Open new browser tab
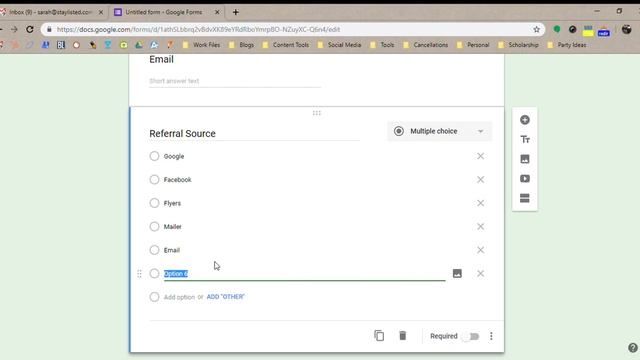This screenshot has width=640, height=360. click(236, 12)
